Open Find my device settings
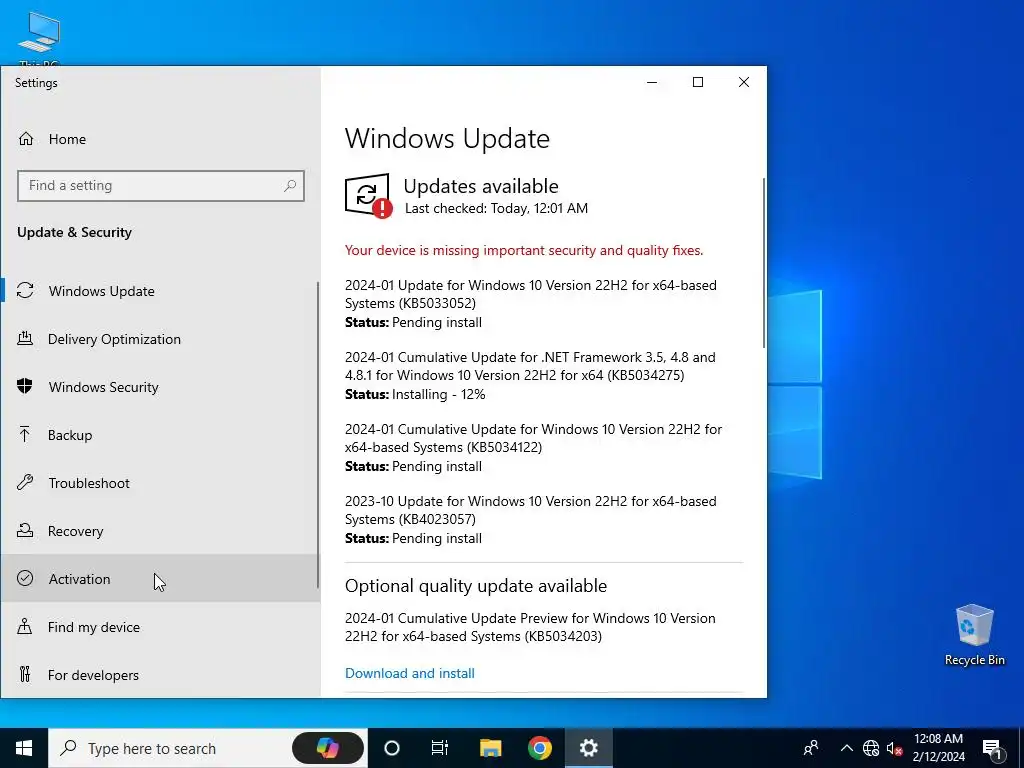Image resolution: width=1024 pixels, height=768 pixels. [x=160, y=627]
